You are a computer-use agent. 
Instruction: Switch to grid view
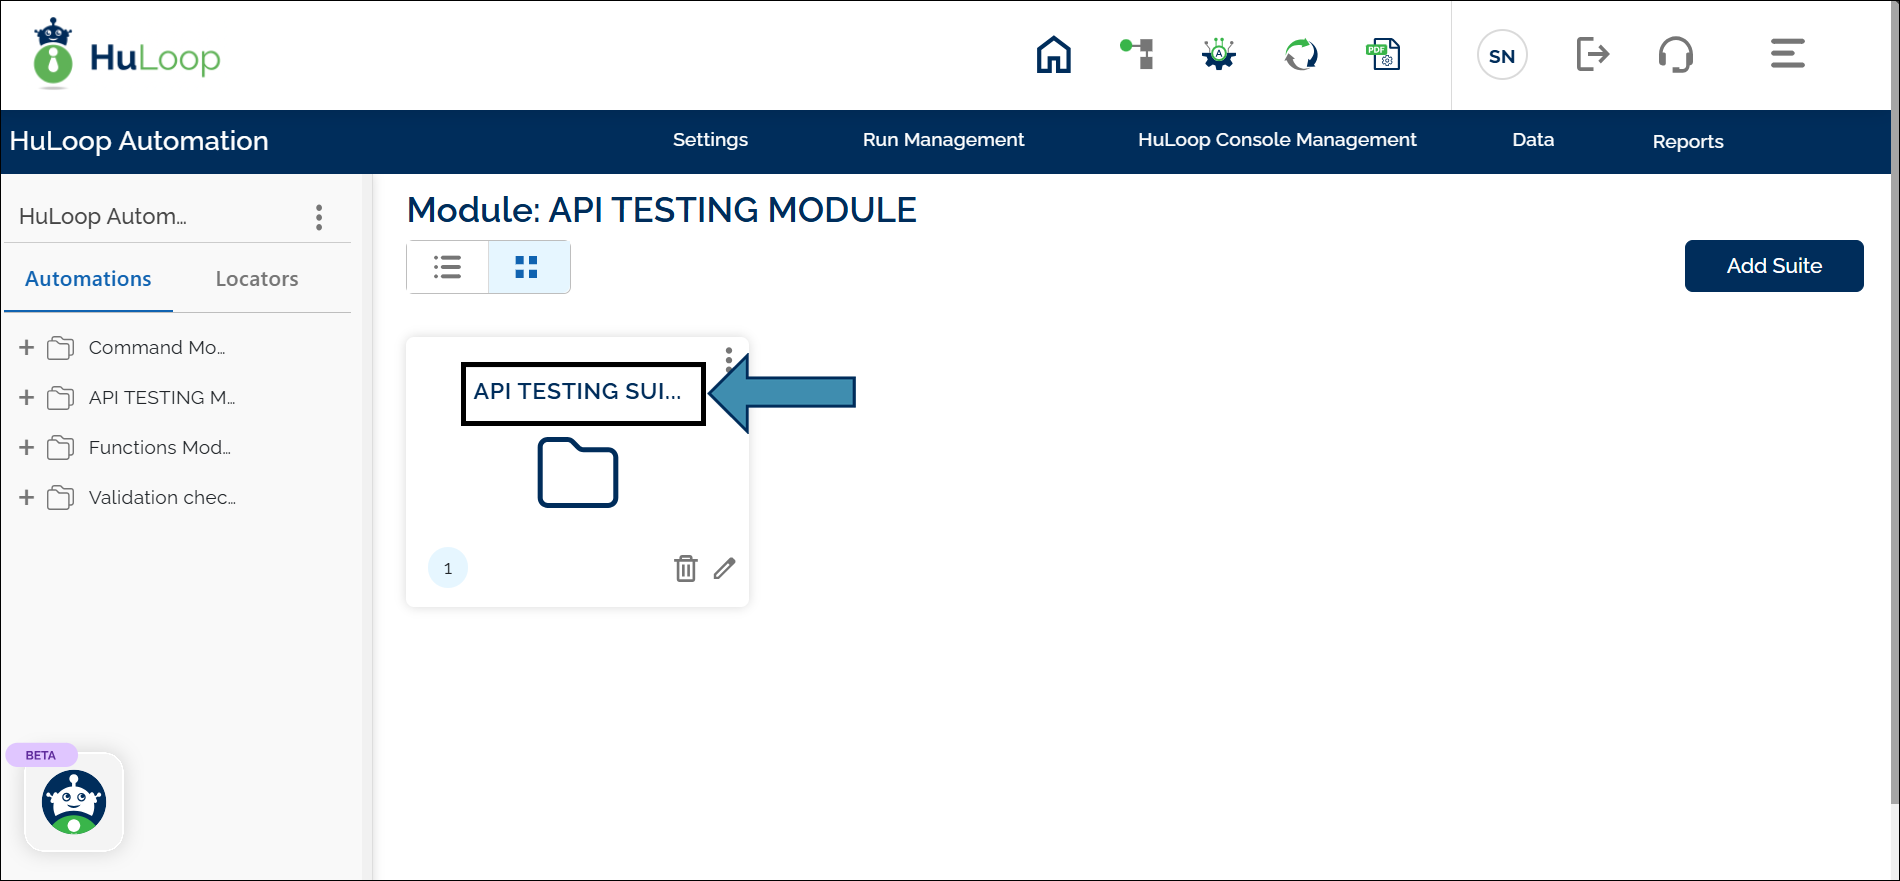click(527, 267)
